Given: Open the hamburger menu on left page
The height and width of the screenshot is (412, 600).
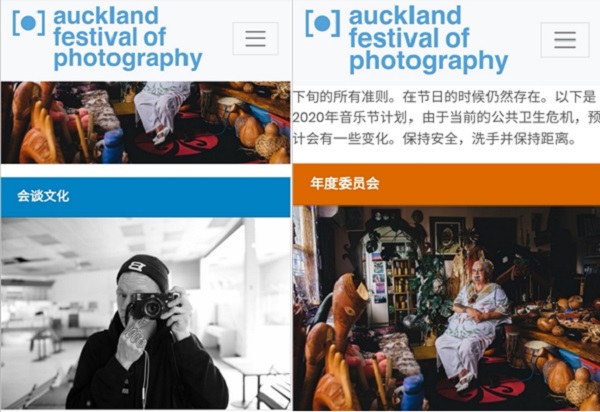Looking at the screenshot, I should pos(255,39).
